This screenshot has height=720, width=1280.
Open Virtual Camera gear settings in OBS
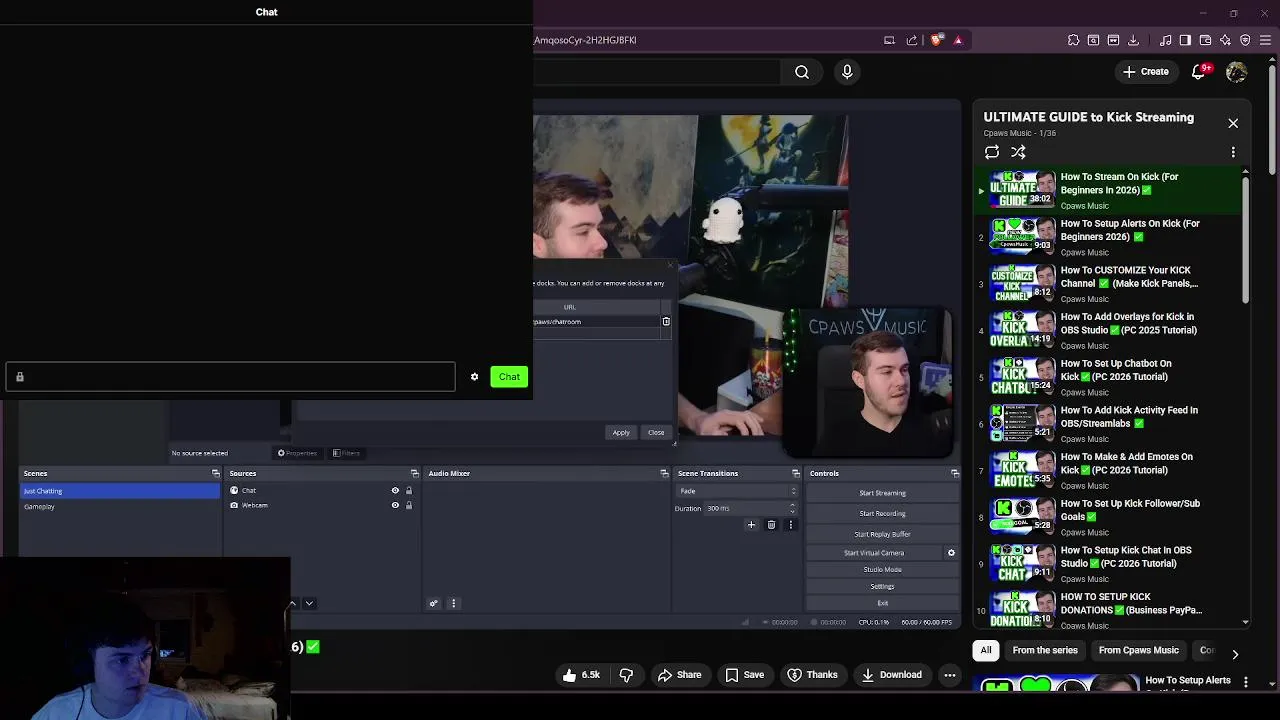click(x=951, y=552)
